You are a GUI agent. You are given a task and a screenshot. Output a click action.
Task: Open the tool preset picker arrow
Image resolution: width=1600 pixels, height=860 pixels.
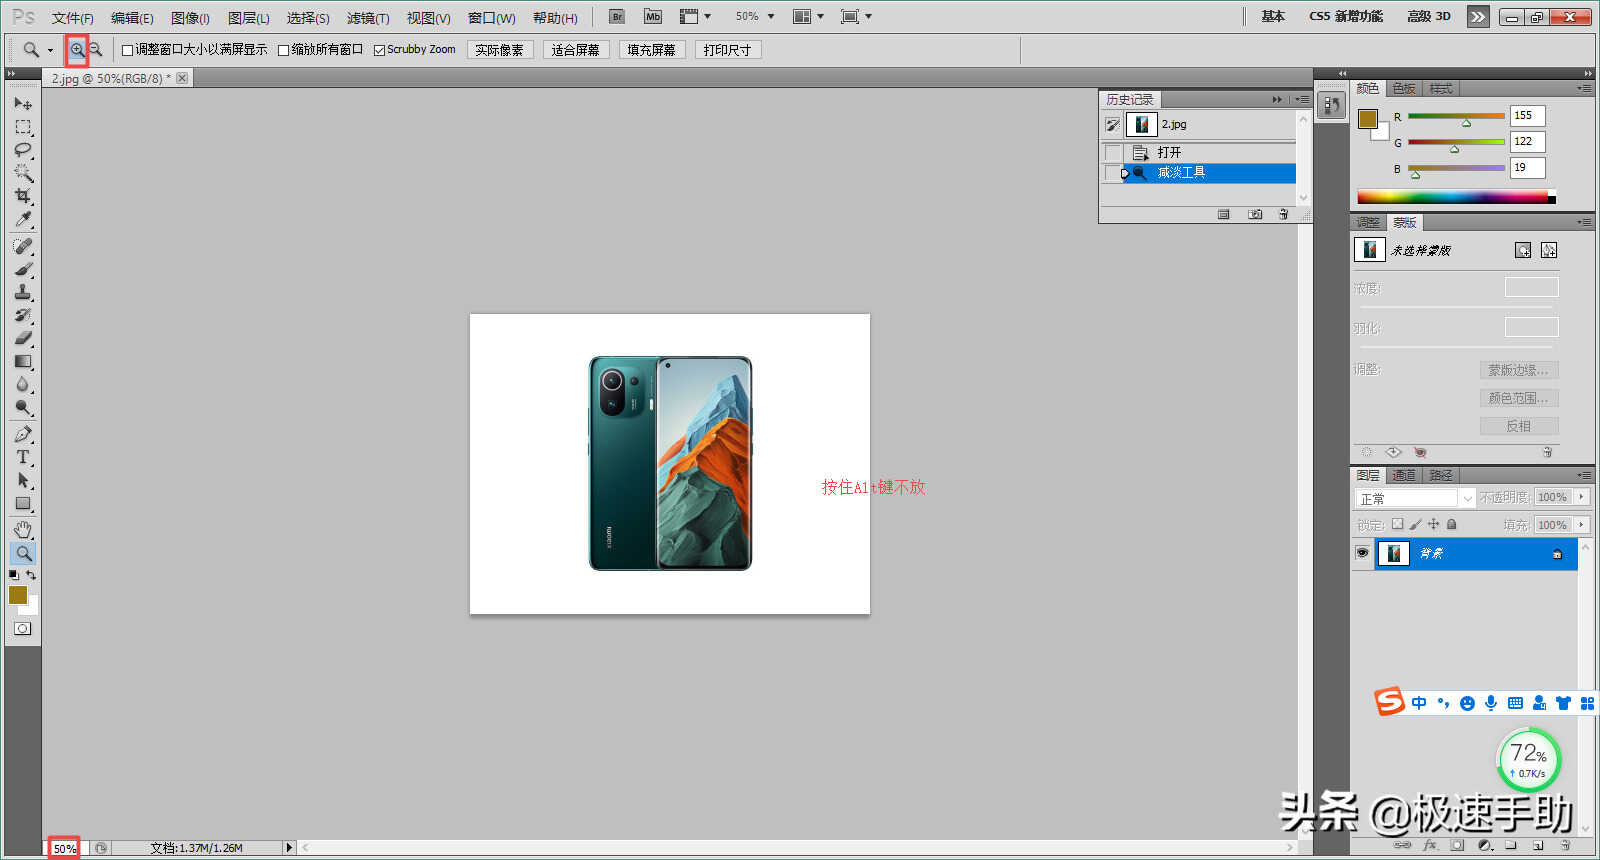click(50, 50)
